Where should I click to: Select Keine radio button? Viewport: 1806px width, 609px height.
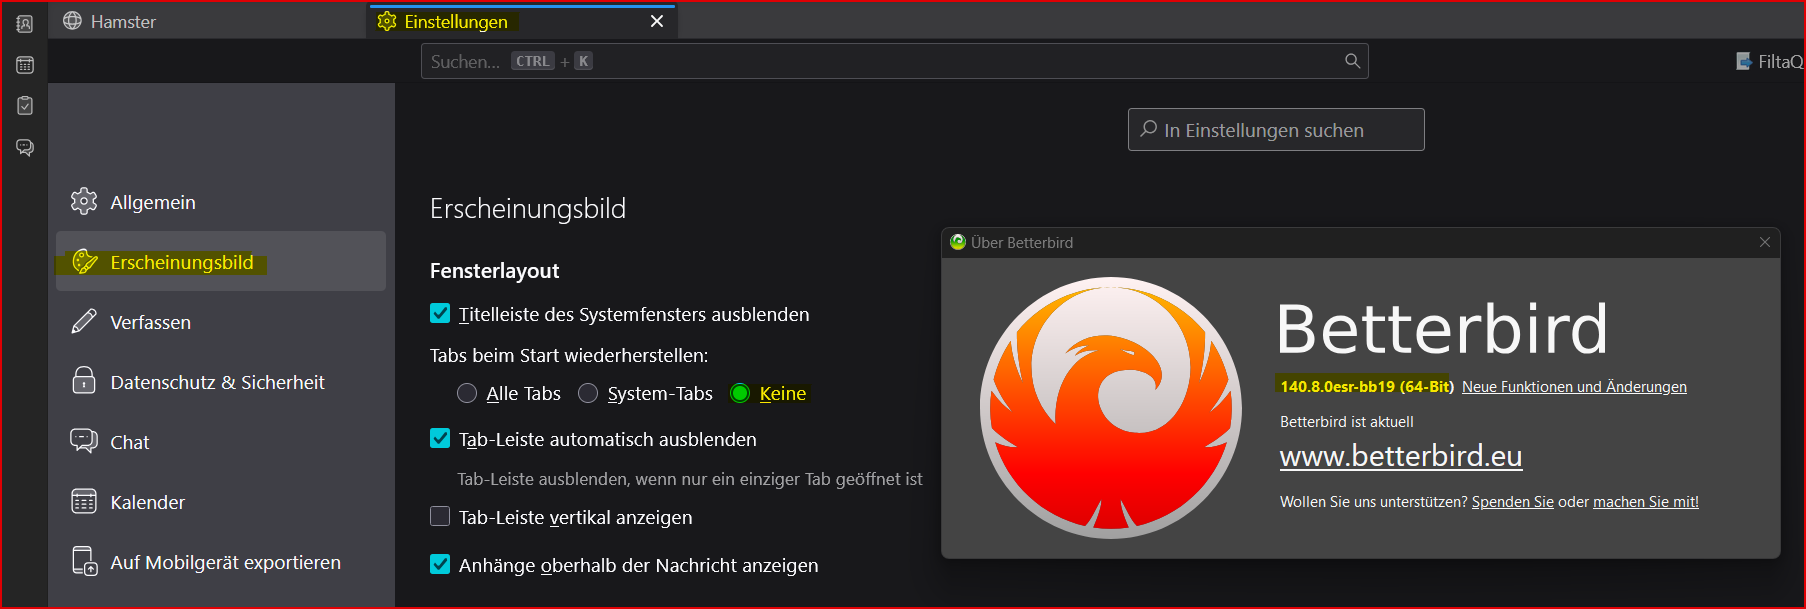point(740,393)
